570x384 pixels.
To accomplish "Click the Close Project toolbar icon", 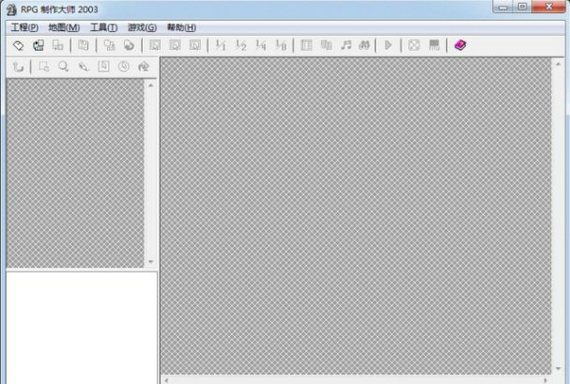I will tap(58, 45).
